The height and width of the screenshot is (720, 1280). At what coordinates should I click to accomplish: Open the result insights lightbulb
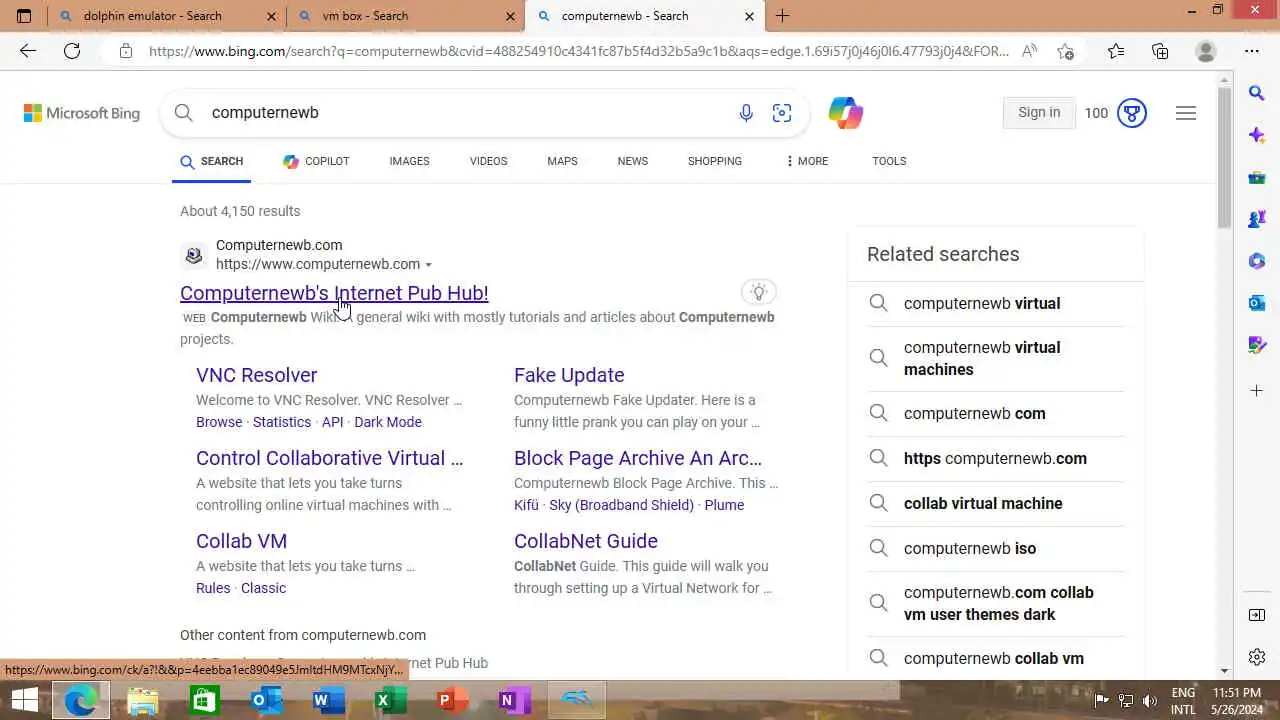pyautogui.click(x=759, y=292)
